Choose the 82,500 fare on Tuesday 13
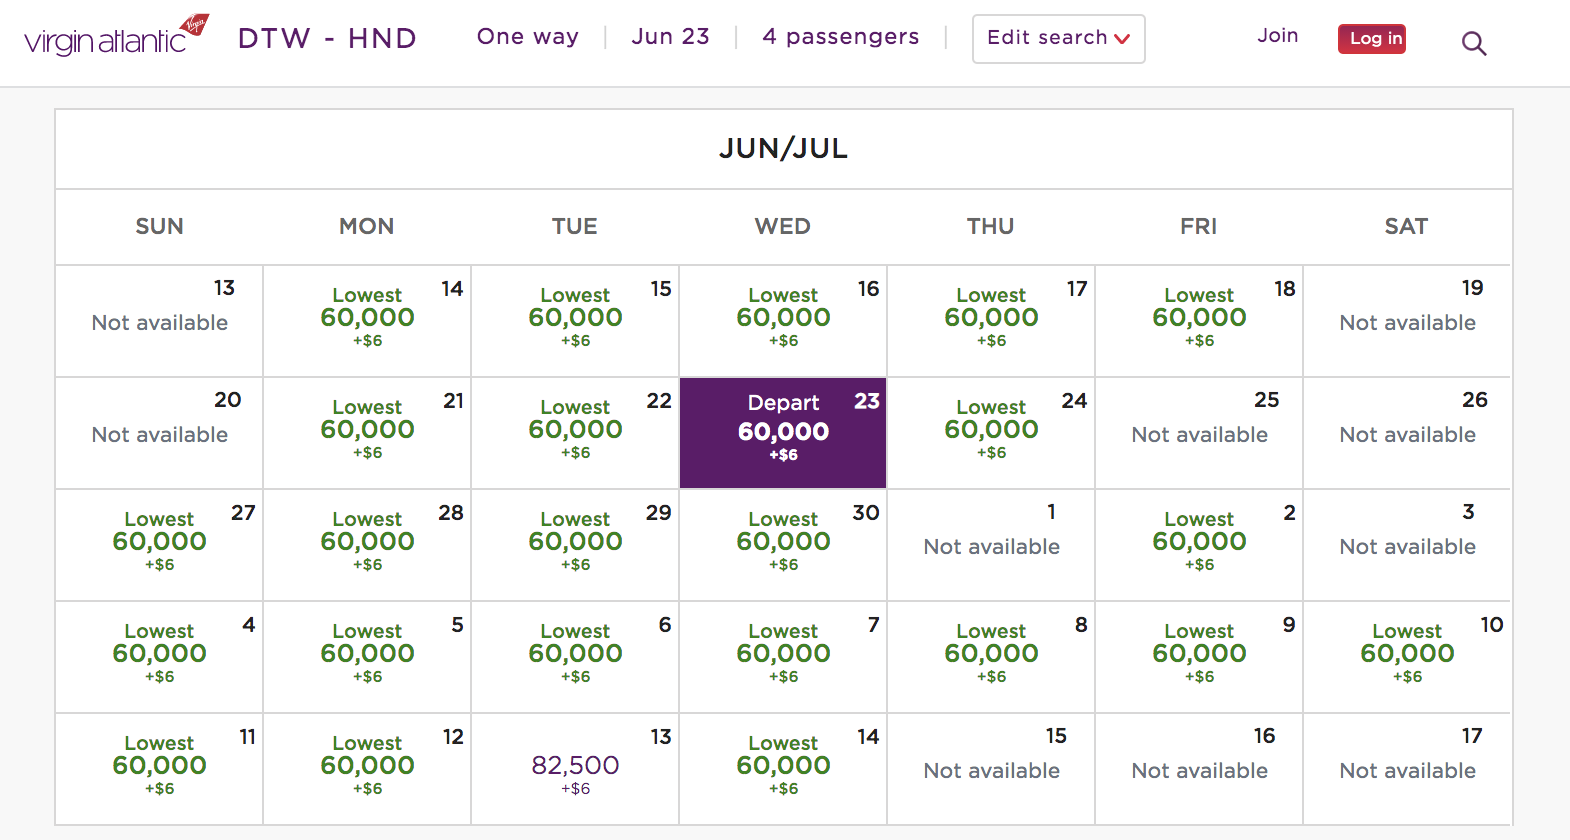 [575, 767]
